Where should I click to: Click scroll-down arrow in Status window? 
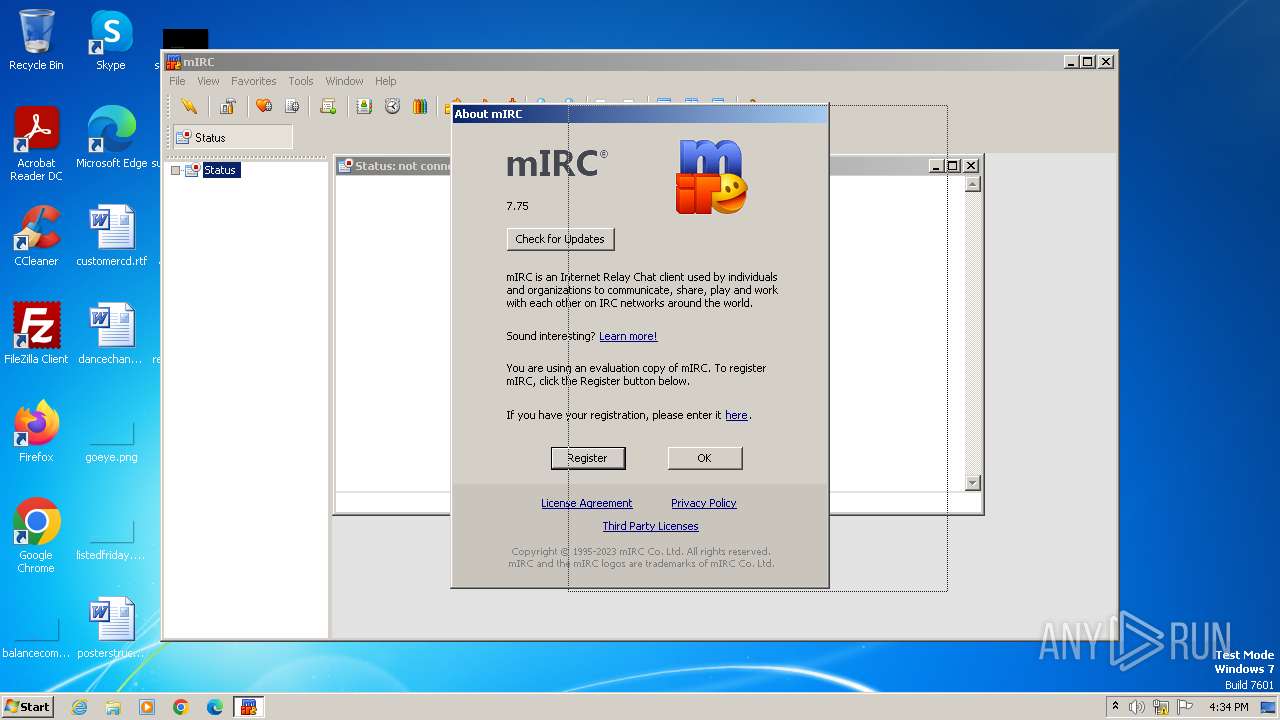pos(973,483)
